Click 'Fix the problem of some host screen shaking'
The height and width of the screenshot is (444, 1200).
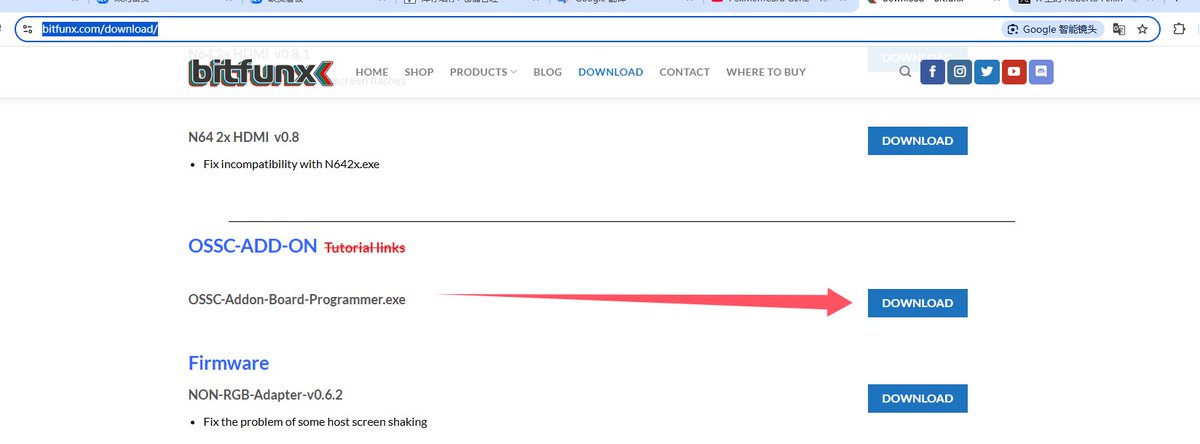[x=314, y=421]
